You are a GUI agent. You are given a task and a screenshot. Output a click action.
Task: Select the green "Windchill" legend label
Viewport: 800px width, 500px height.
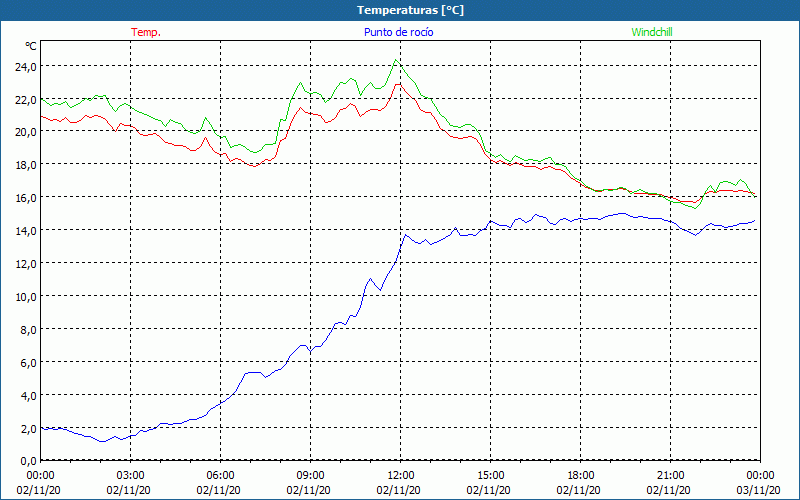652,32
